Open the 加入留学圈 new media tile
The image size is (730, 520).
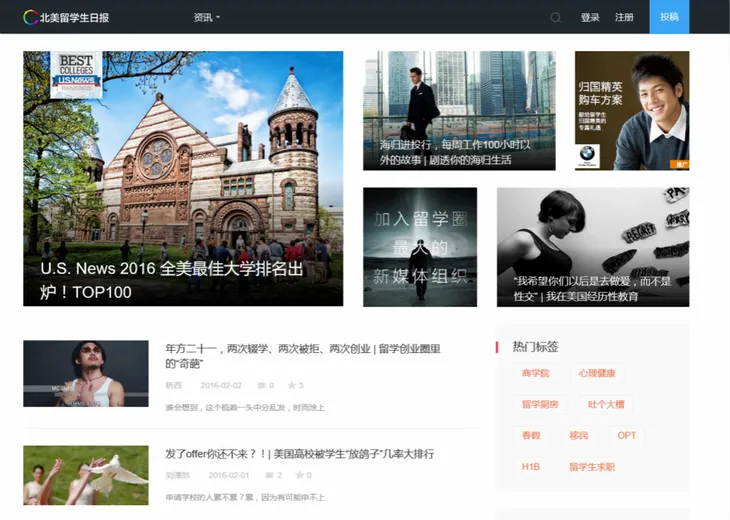pos(419,247)
